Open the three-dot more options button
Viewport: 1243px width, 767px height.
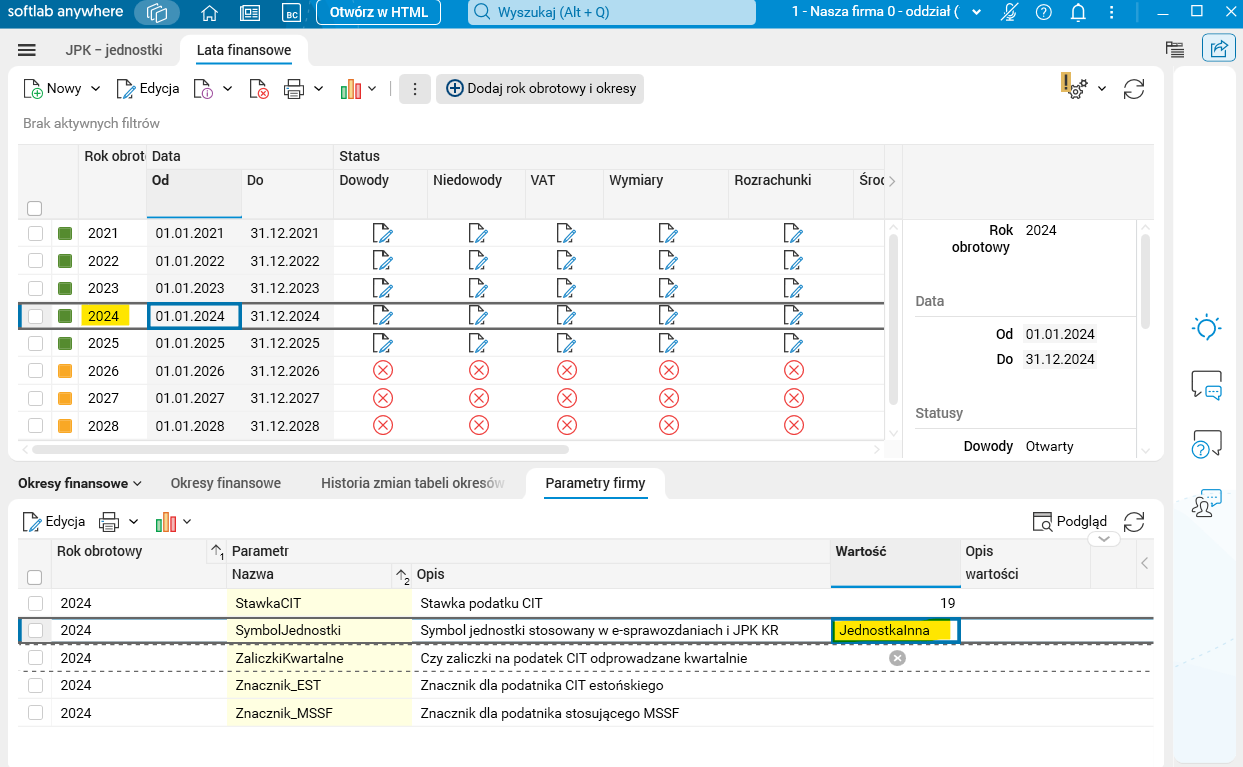pyautogui.click(x=415, y=89)
